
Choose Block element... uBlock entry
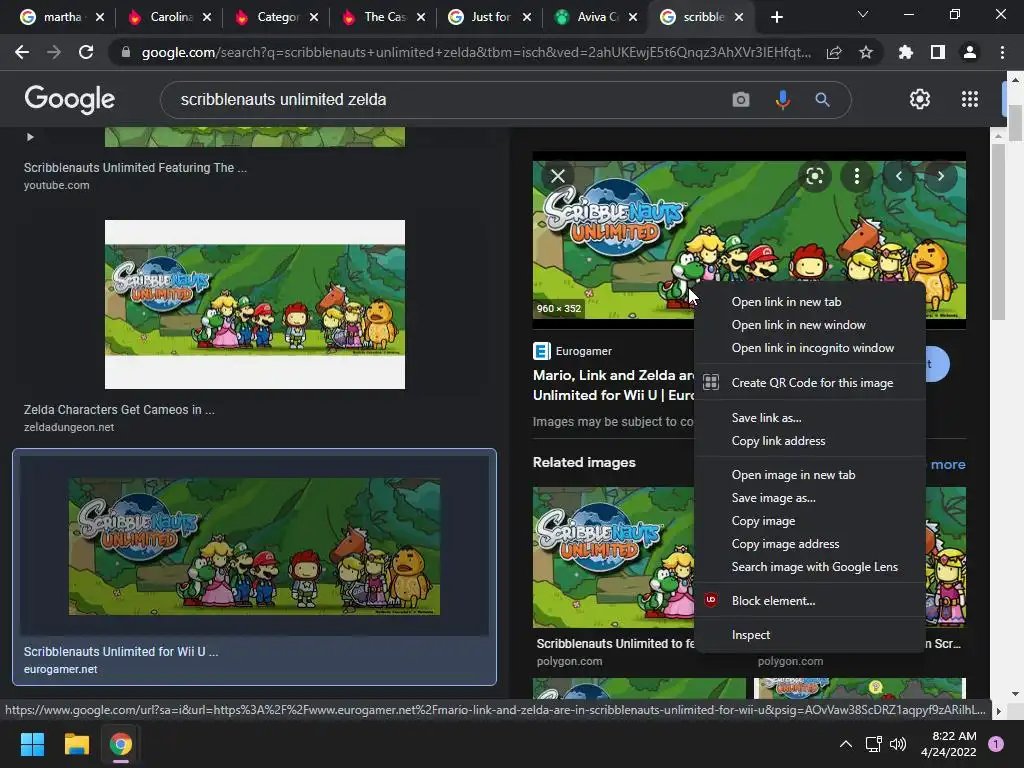coord(810,601)
